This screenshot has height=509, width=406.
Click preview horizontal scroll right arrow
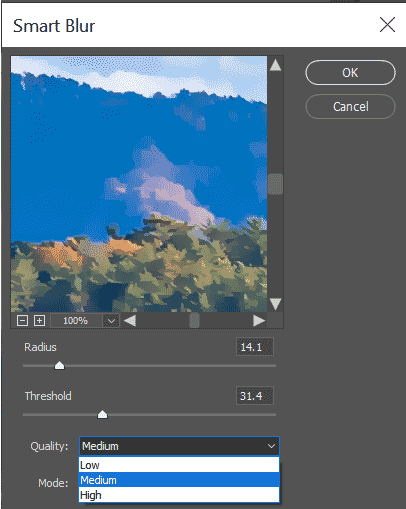pyautogui.click(x=259, y=321)
